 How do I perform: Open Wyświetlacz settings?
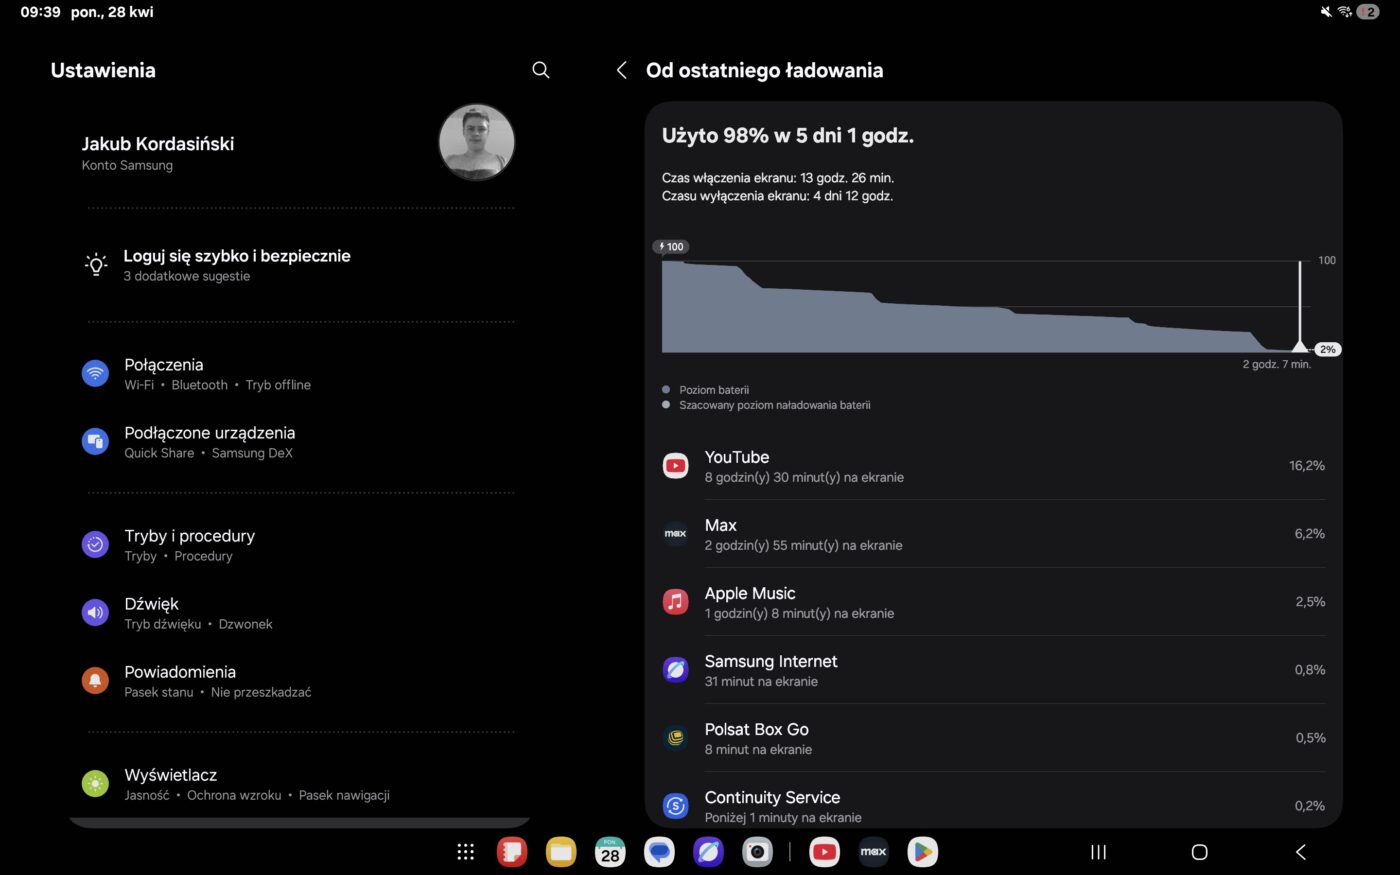[x=300, y=784]
